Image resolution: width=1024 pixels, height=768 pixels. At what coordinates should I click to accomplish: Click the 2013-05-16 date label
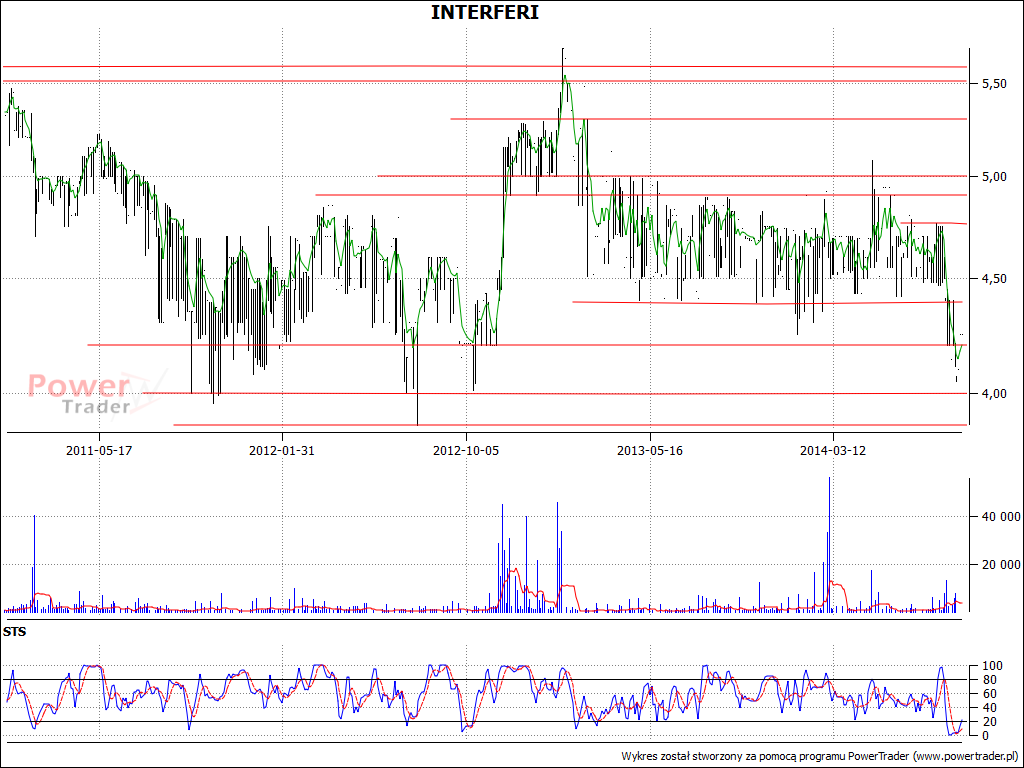pyautogui.click(x=650, y=451)
